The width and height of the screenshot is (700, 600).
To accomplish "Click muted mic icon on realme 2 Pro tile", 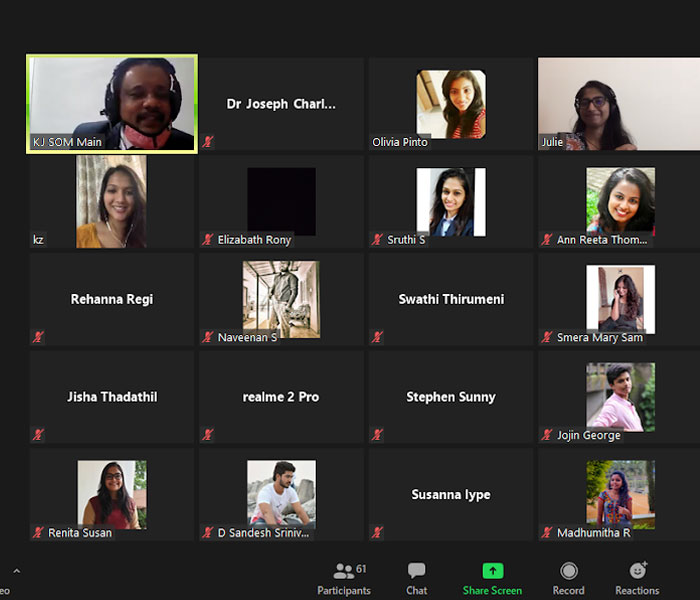I will tap(208, 434).
